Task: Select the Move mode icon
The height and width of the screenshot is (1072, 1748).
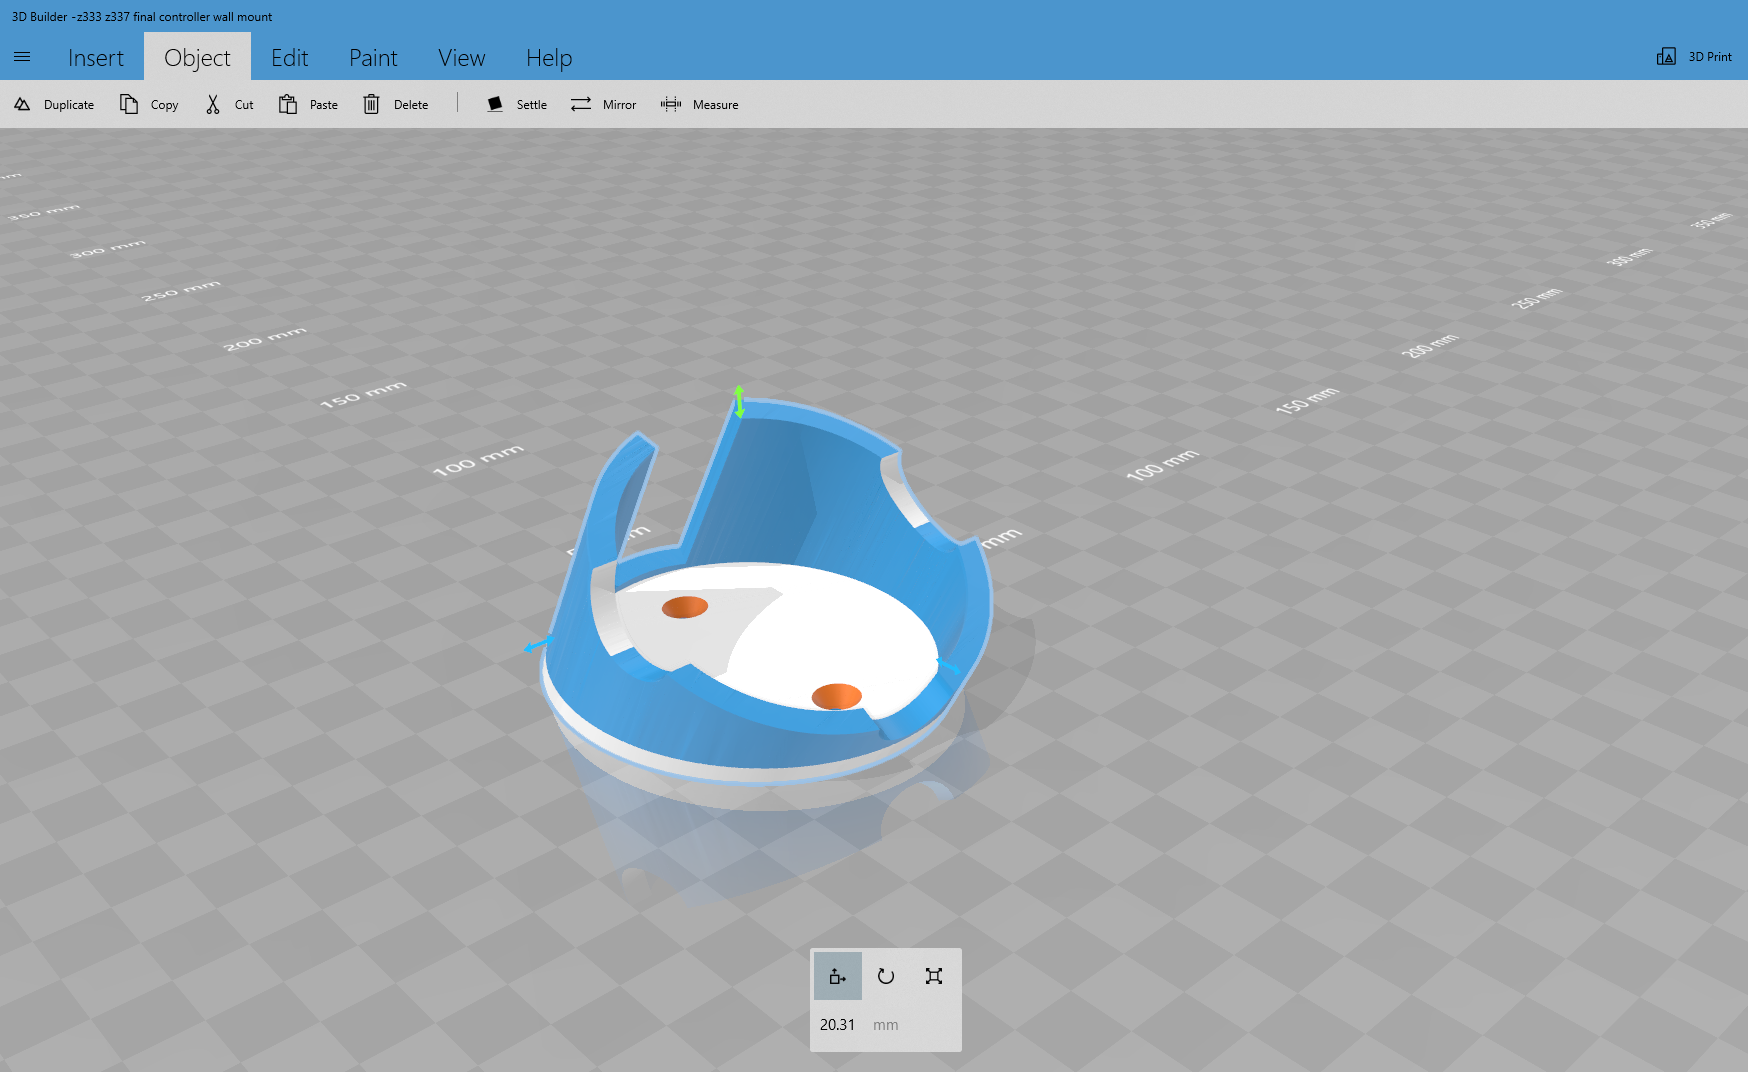Action: click(x=838, y=976)
